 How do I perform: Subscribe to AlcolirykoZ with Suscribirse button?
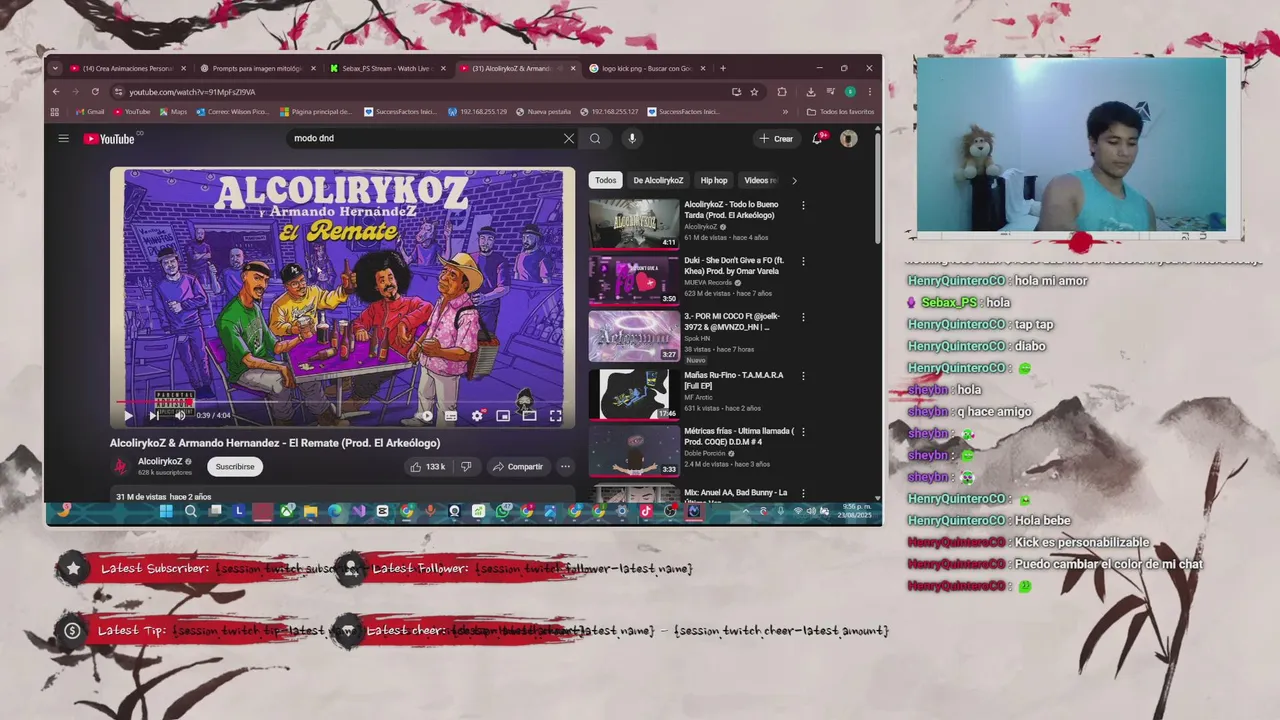click(x=235, y=467)
